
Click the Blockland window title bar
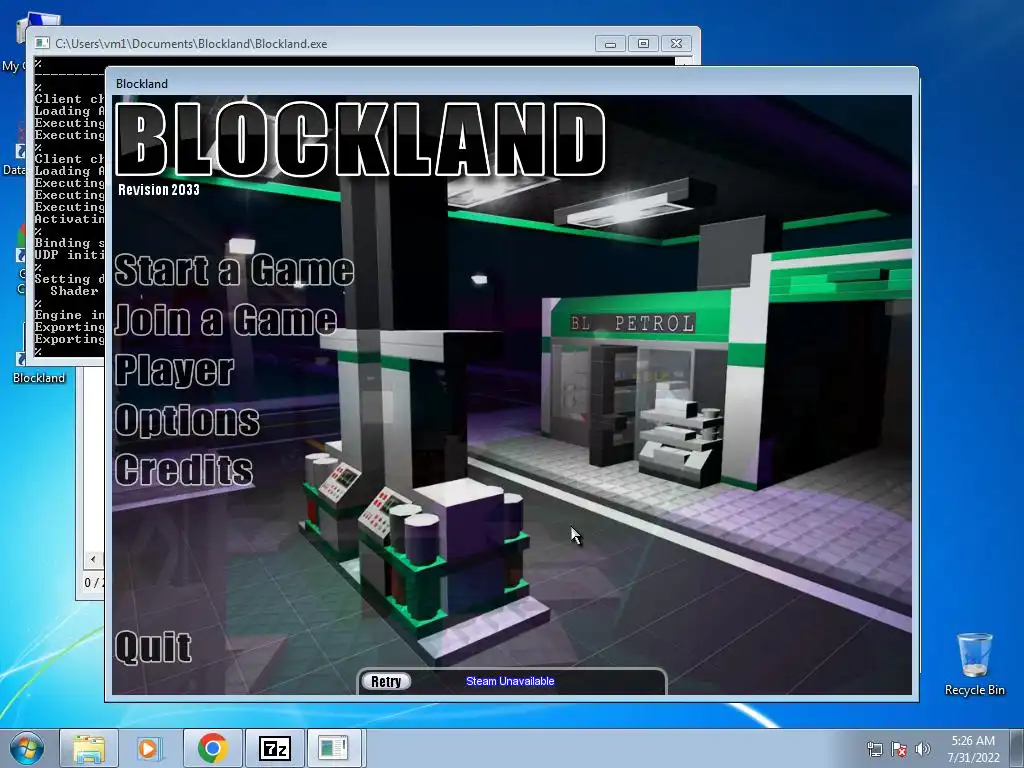(511, 83)
